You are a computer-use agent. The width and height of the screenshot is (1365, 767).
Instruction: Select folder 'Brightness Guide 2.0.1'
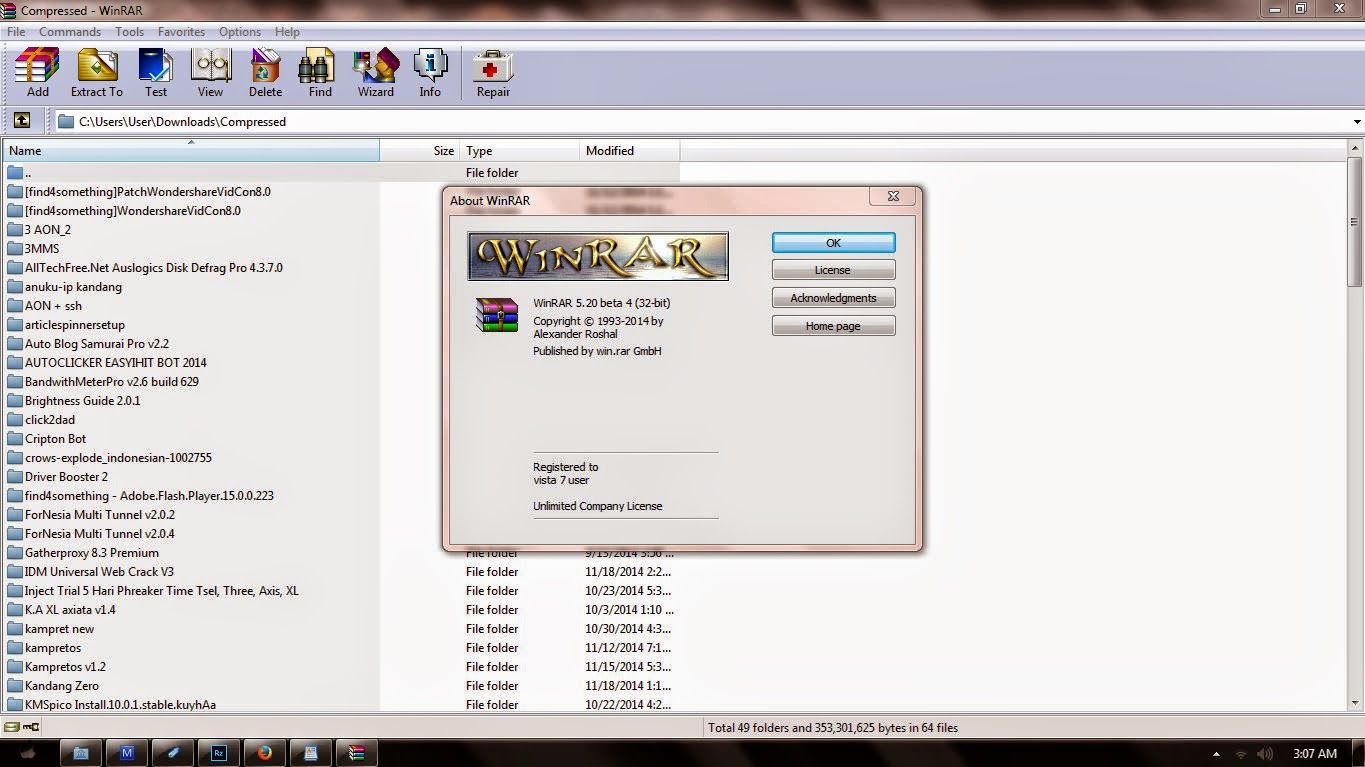click(82, 401)
